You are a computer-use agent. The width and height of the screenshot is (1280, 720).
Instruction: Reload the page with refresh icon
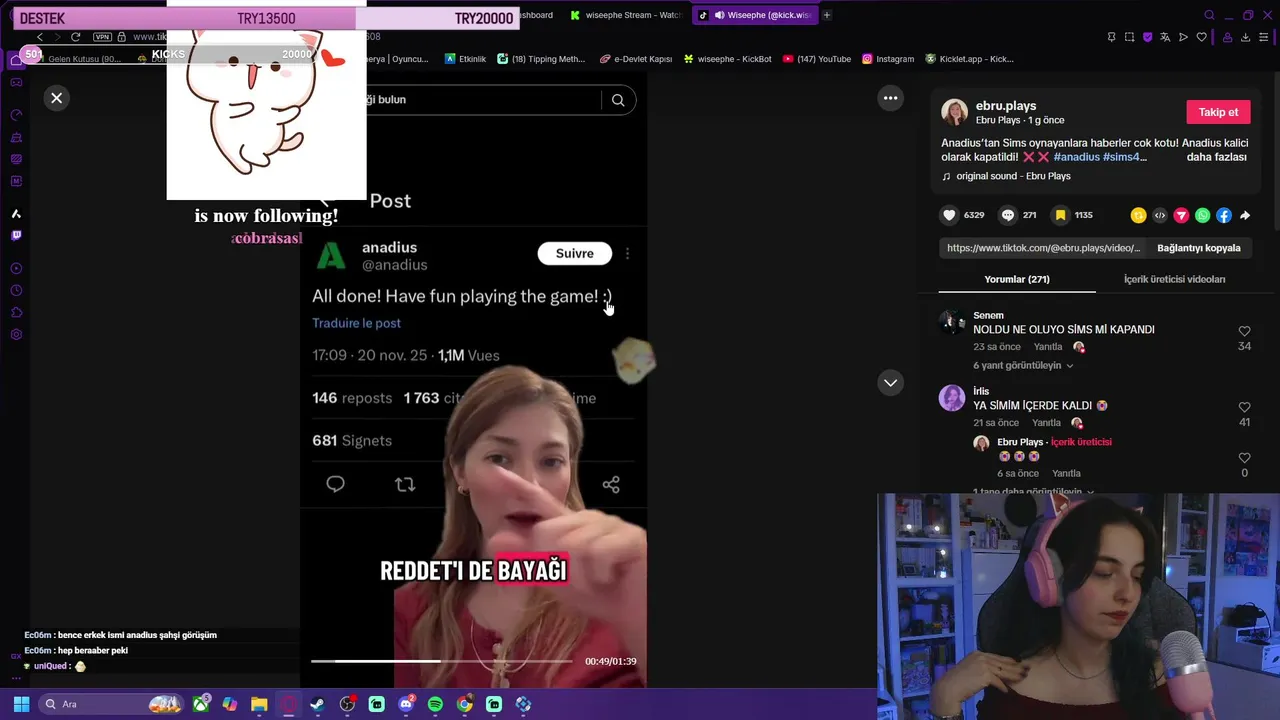coord(75,37)
